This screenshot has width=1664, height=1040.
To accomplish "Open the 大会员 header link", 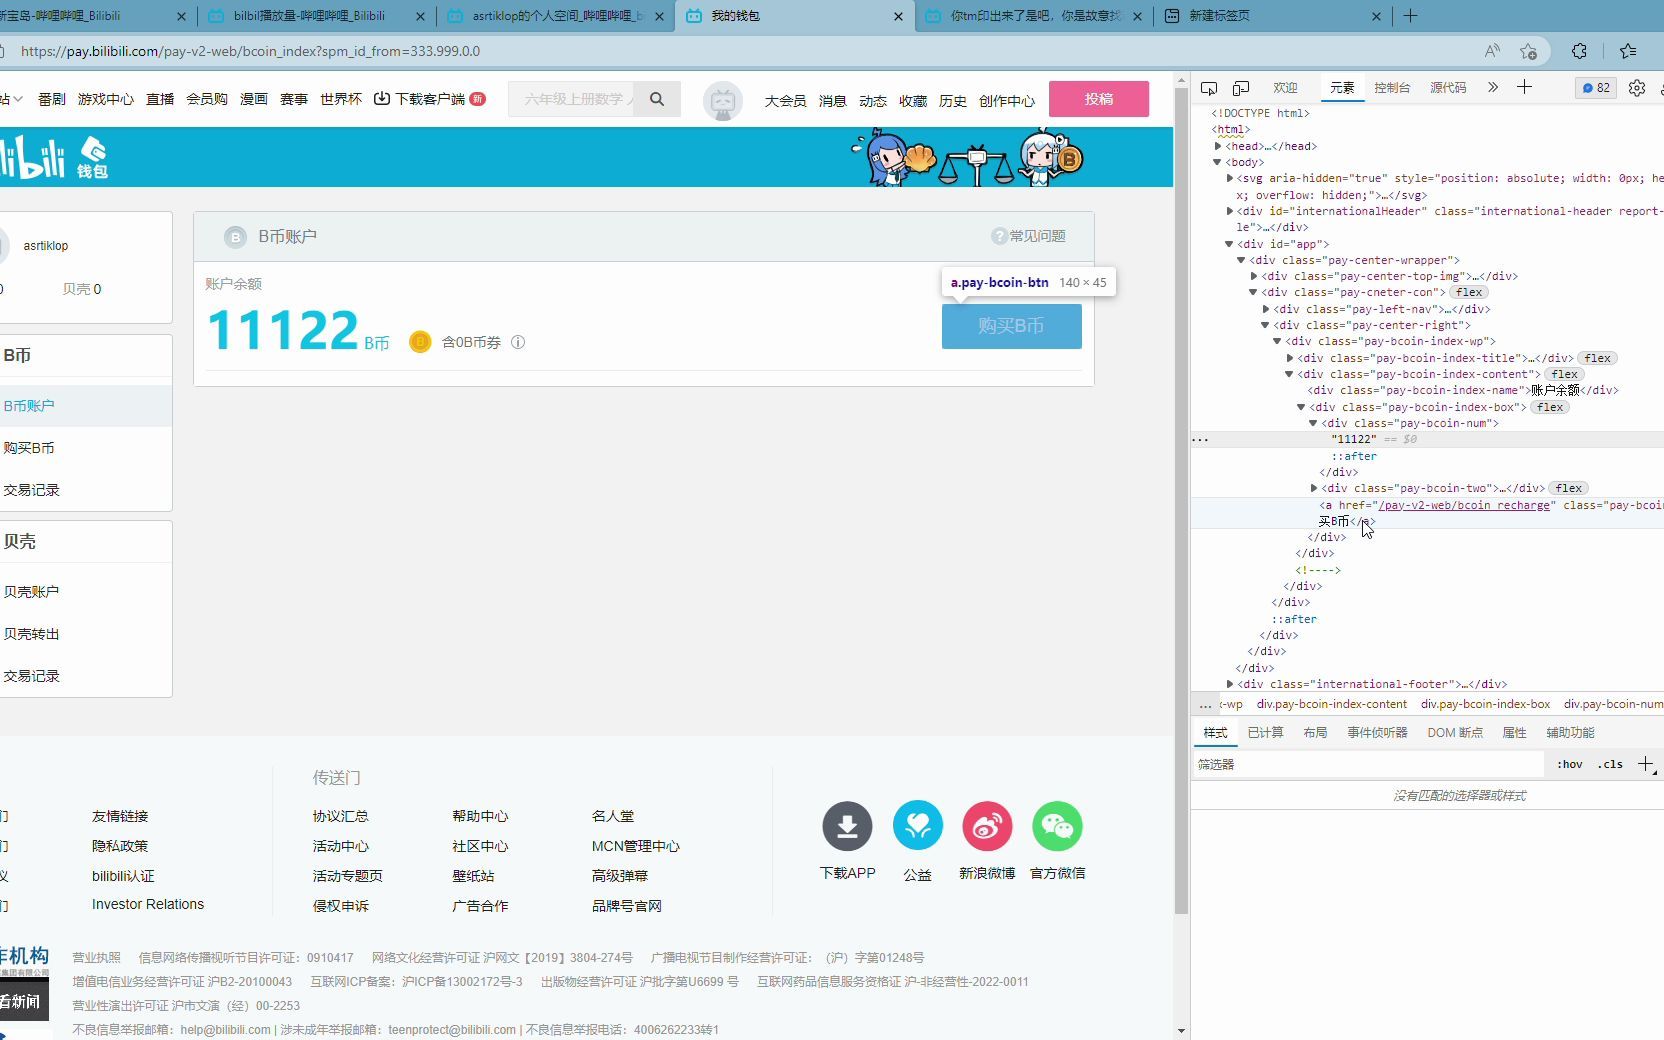I will pos(785,101).
